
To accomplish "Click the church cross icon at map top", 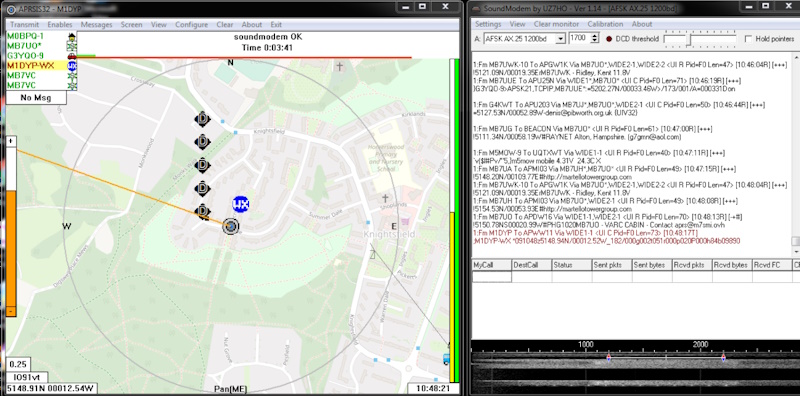I will tap(340, 66).
